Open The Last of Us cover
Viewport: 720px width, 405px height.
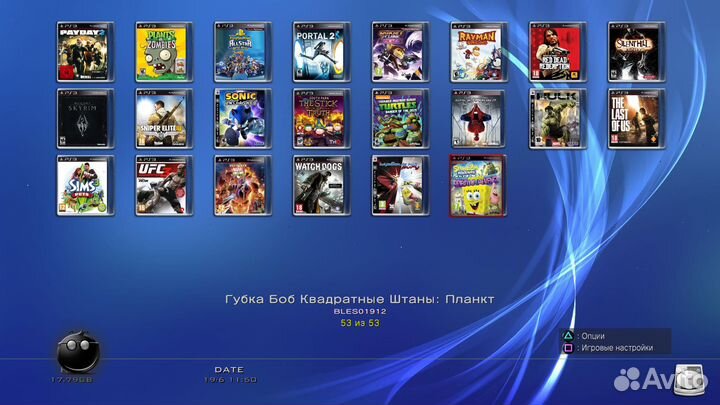(x=636, y=118)
